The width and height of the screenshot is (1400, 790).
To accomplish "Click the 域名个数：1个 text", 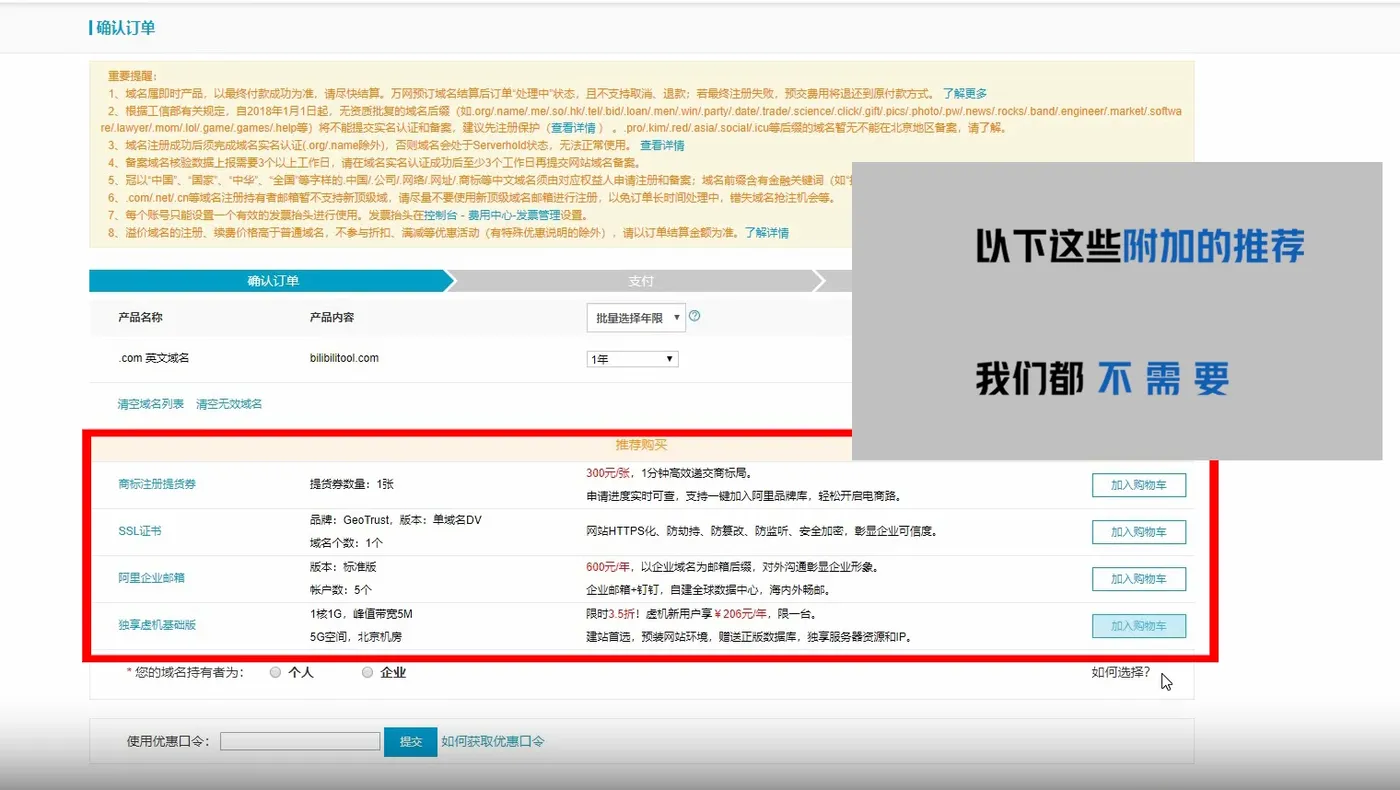I will [346, 543].
